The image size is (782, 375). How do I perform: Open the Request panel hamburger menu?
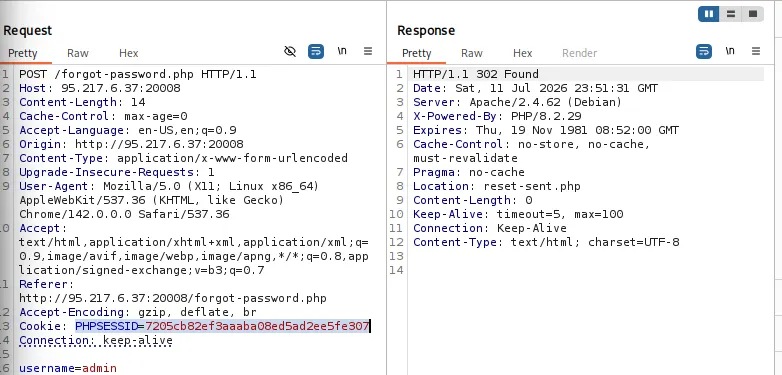pyautogui.click(x=368, y=51)
